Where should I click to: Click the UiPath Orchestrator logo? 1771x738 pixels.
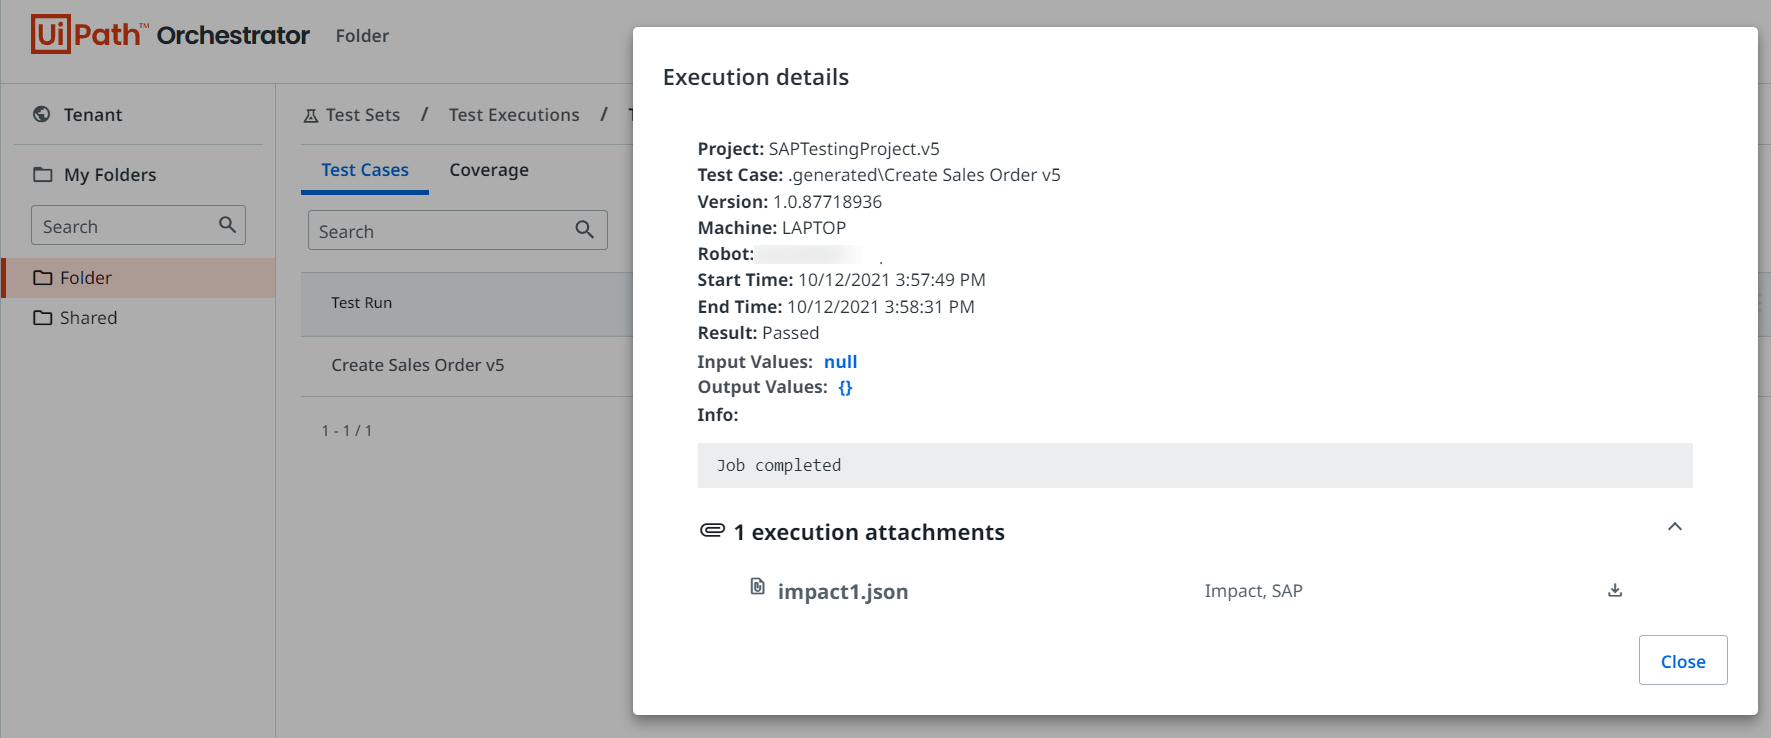point(170,35)
